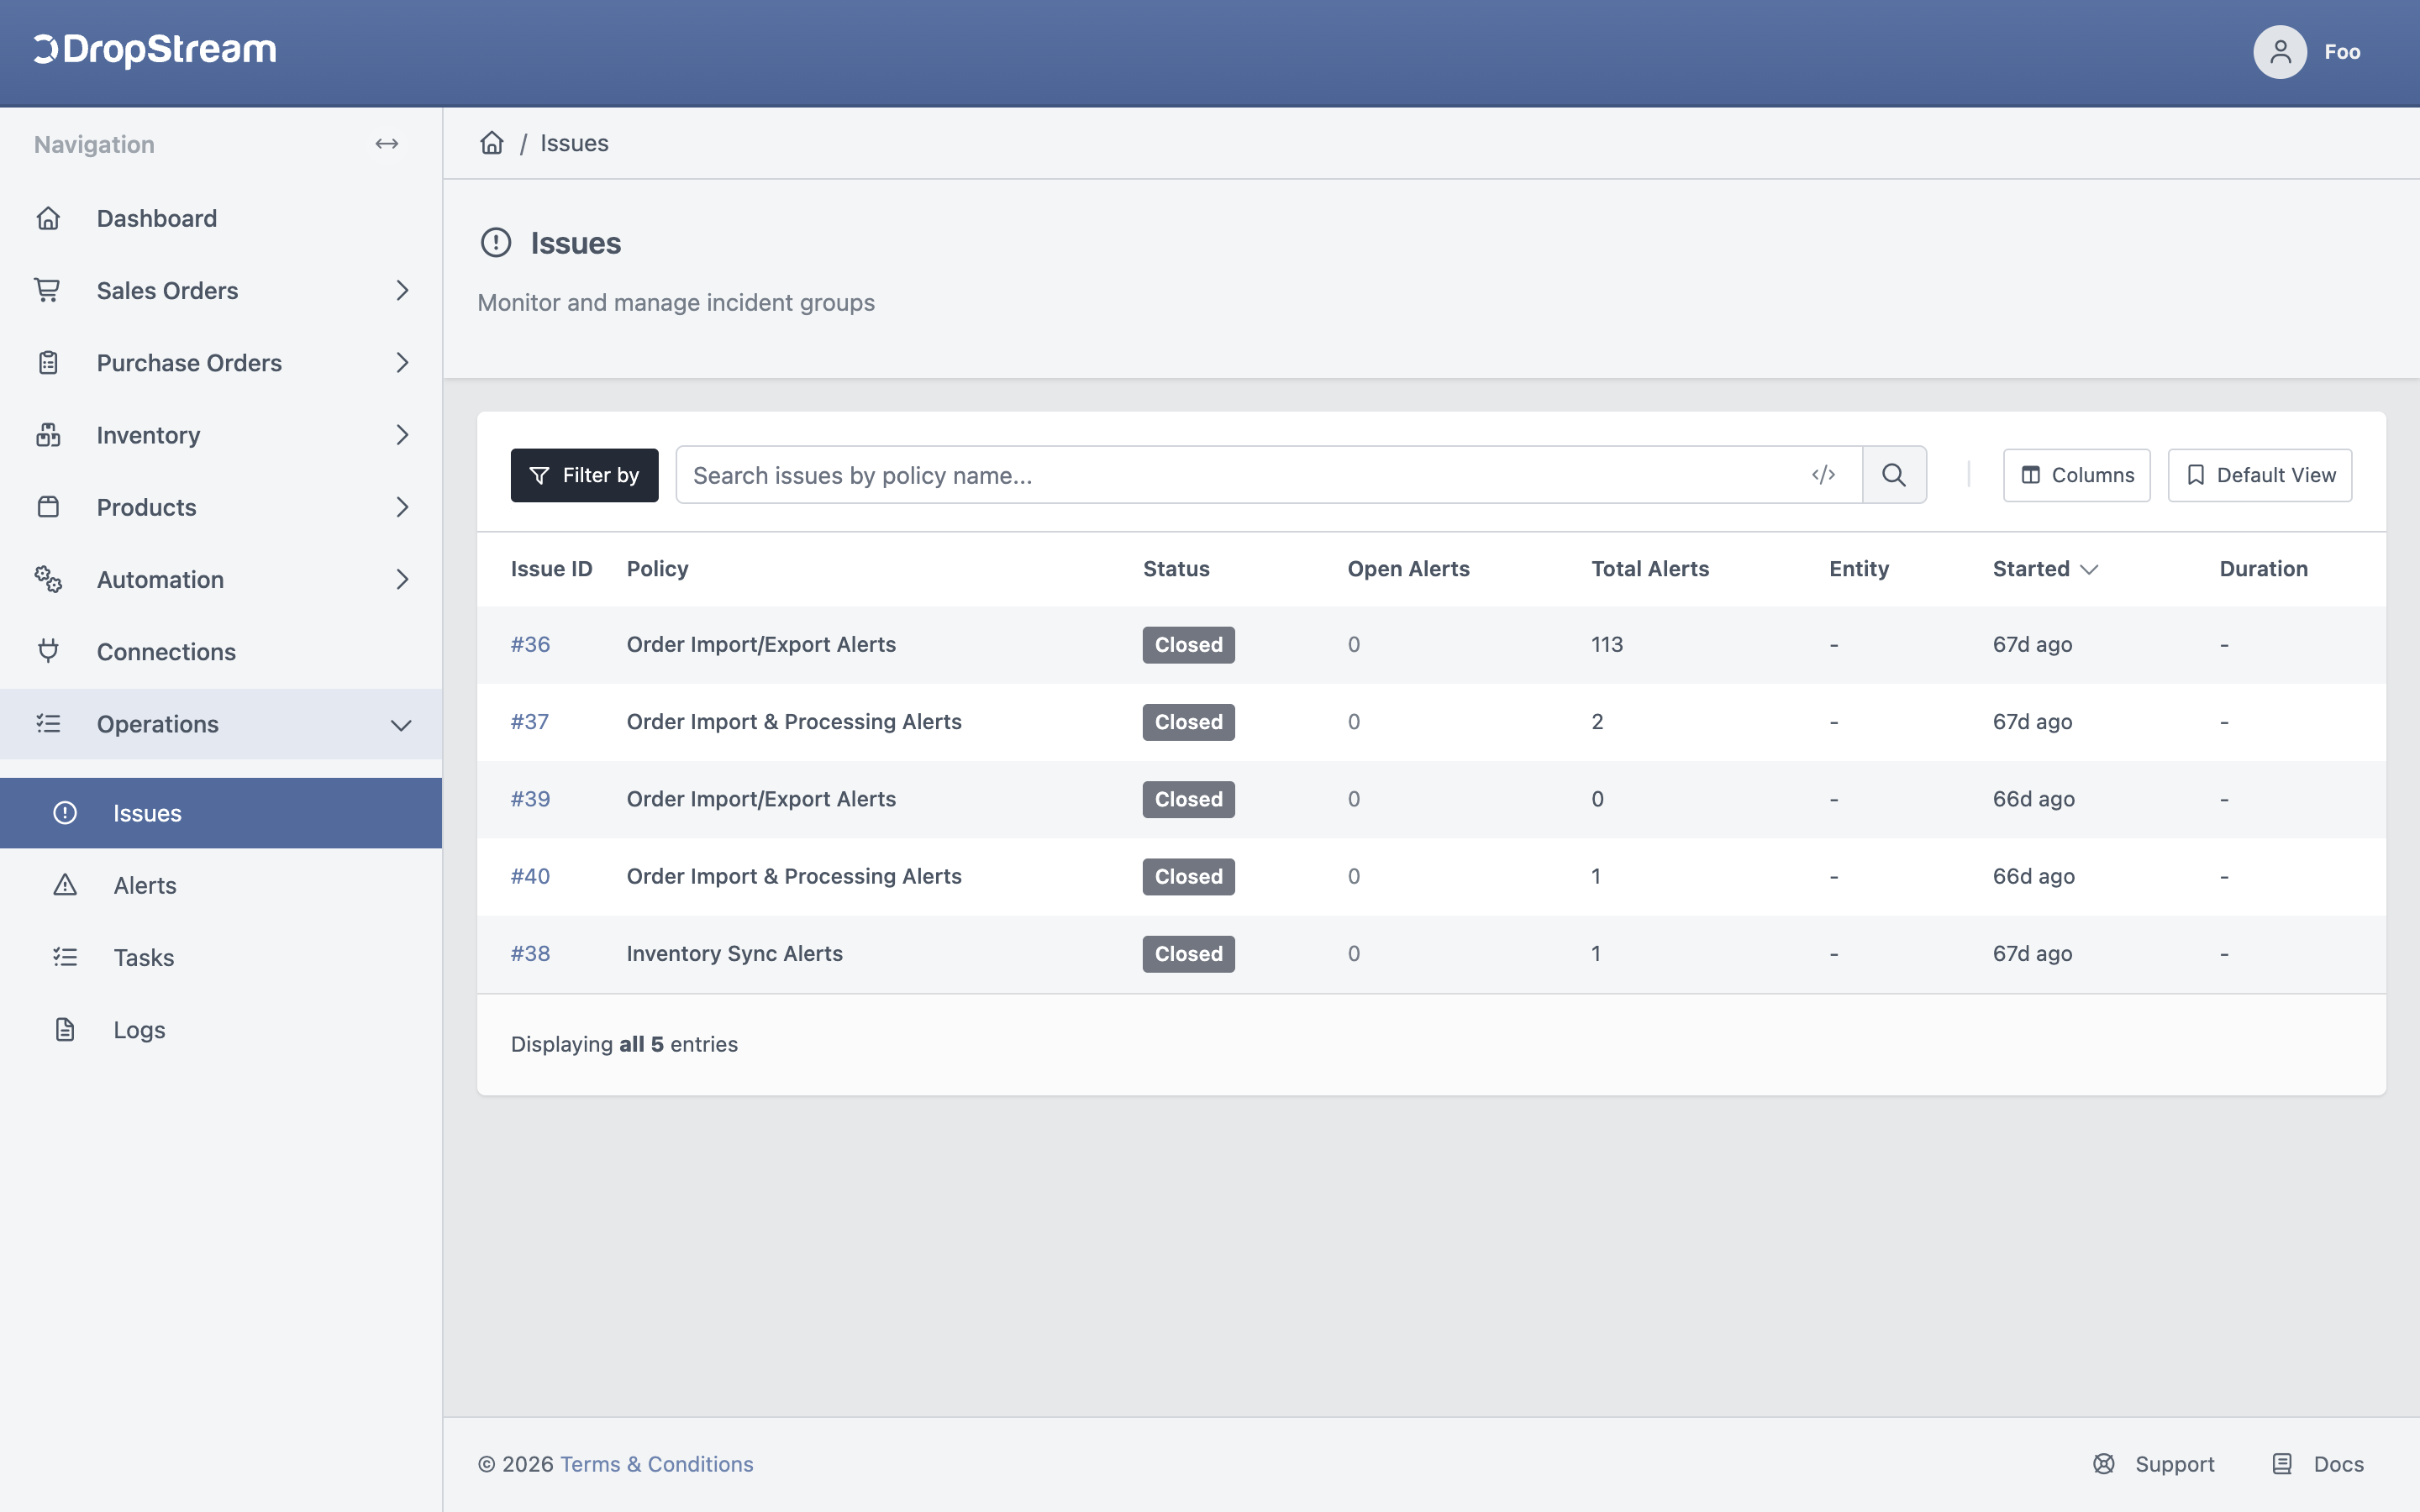
Task: Click the Duration column header
Action: (2264, 569)
